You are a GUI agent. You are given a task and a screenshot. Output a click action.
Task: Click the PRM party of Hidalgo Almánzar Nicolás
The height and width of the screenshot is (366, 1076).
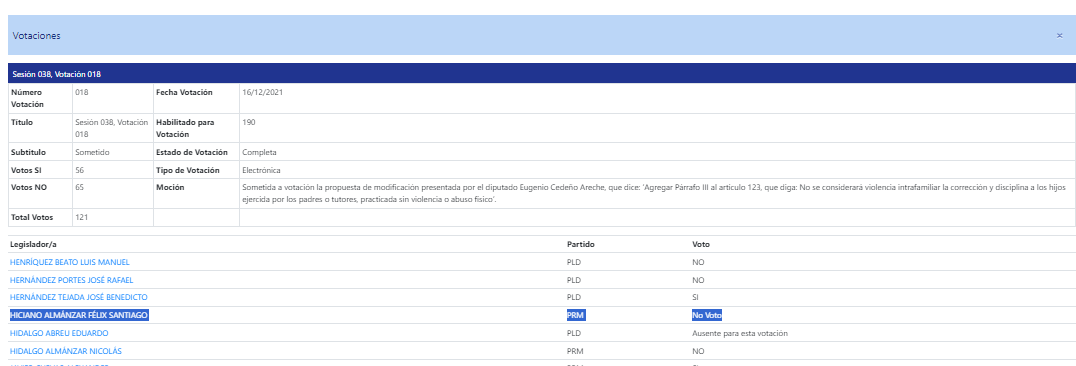[575, 351]
